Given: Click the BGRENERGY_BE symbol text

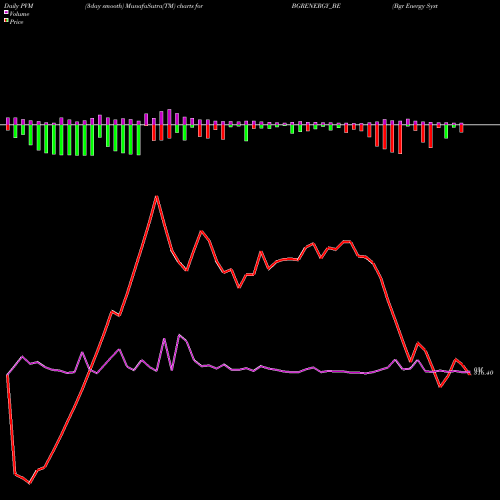Looking at the screenshot, I should 316,6.
